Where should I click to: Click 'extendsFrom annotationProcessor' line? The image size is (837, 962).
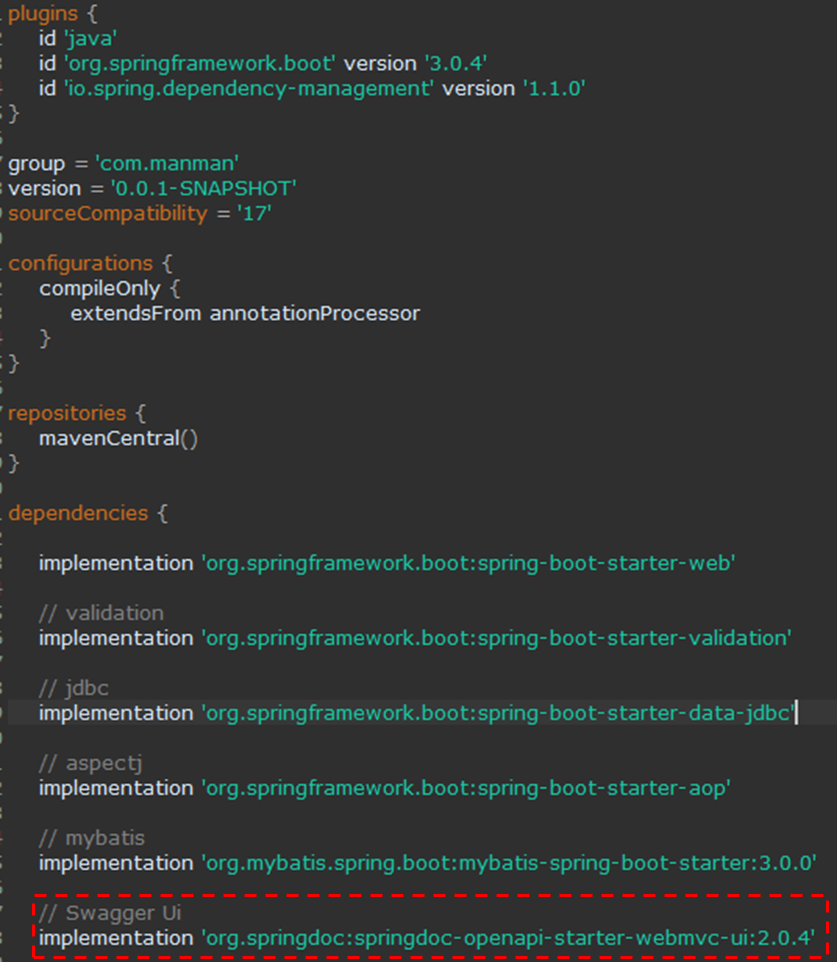click(x=245, y=314)
